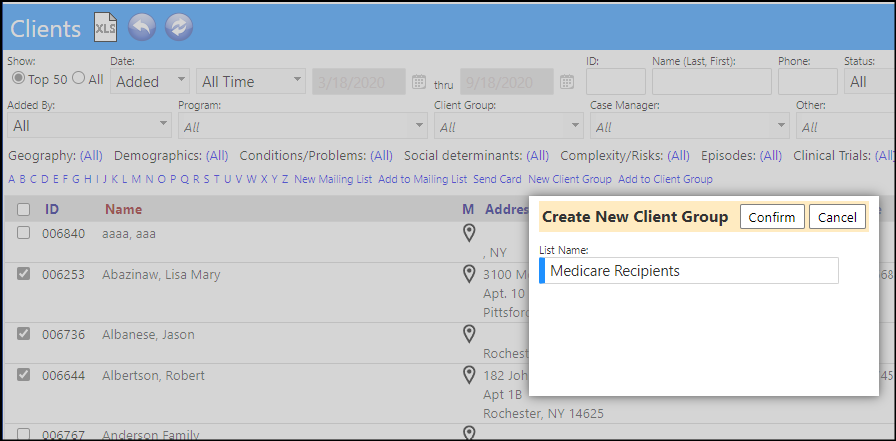Click map pin for Albertson, Robert
896x441 pixels.
tap(469, 375)
